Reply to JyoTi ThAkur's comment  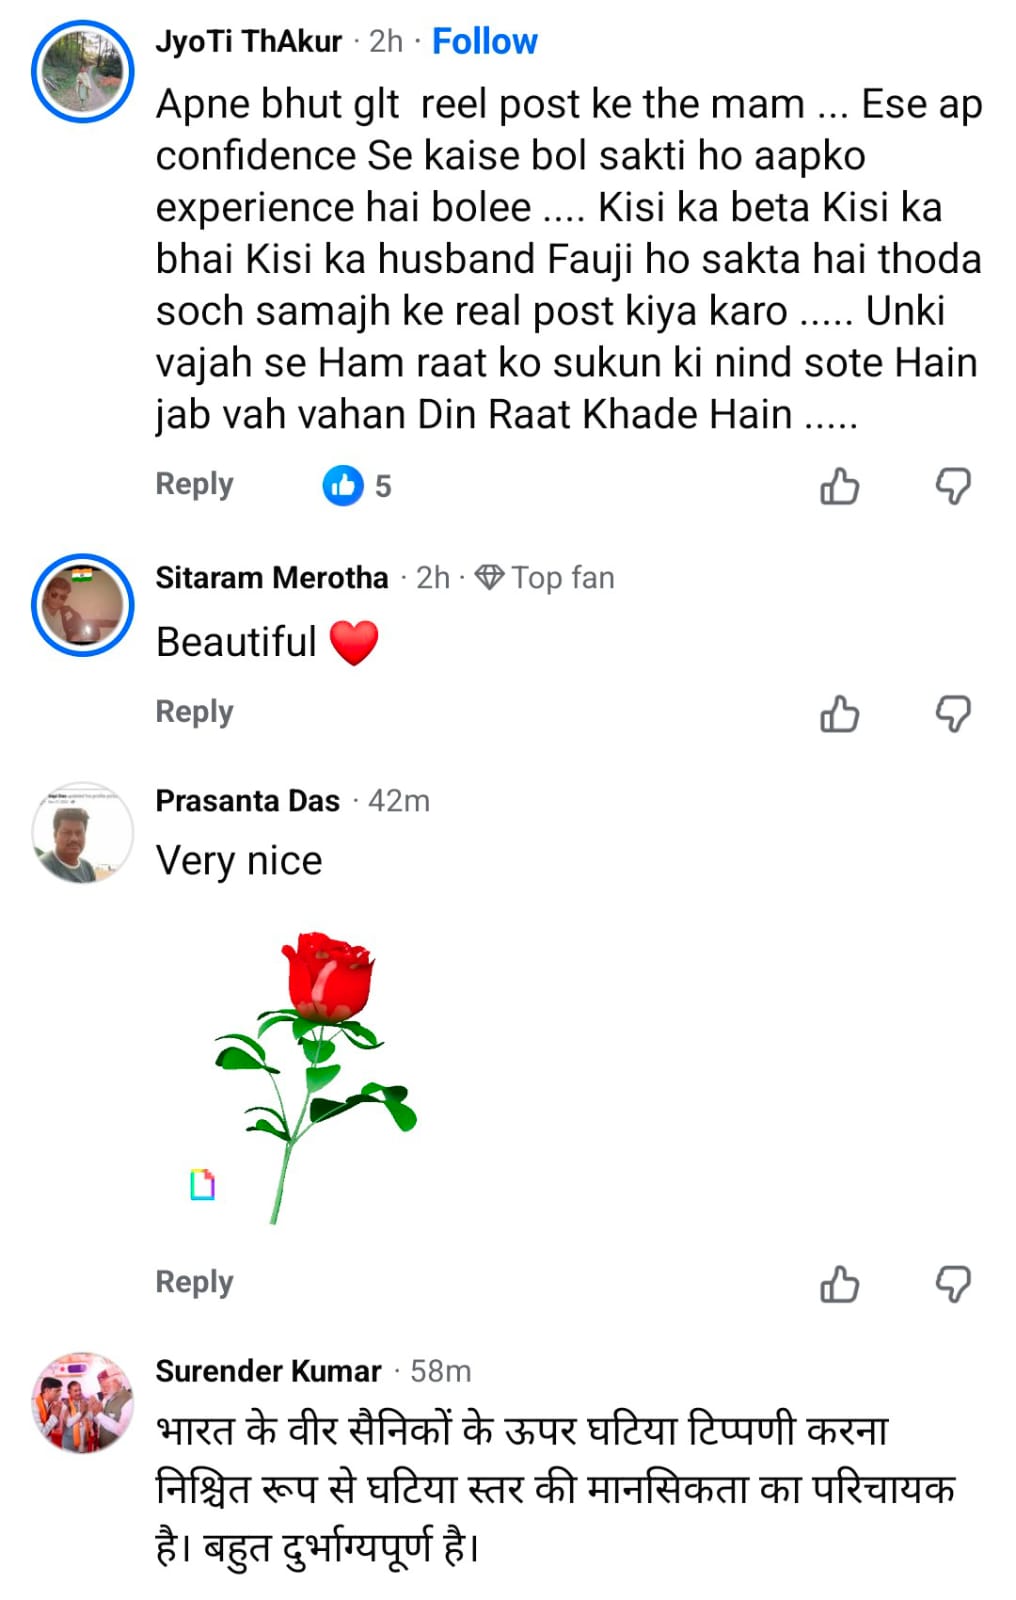coord(194,484)
